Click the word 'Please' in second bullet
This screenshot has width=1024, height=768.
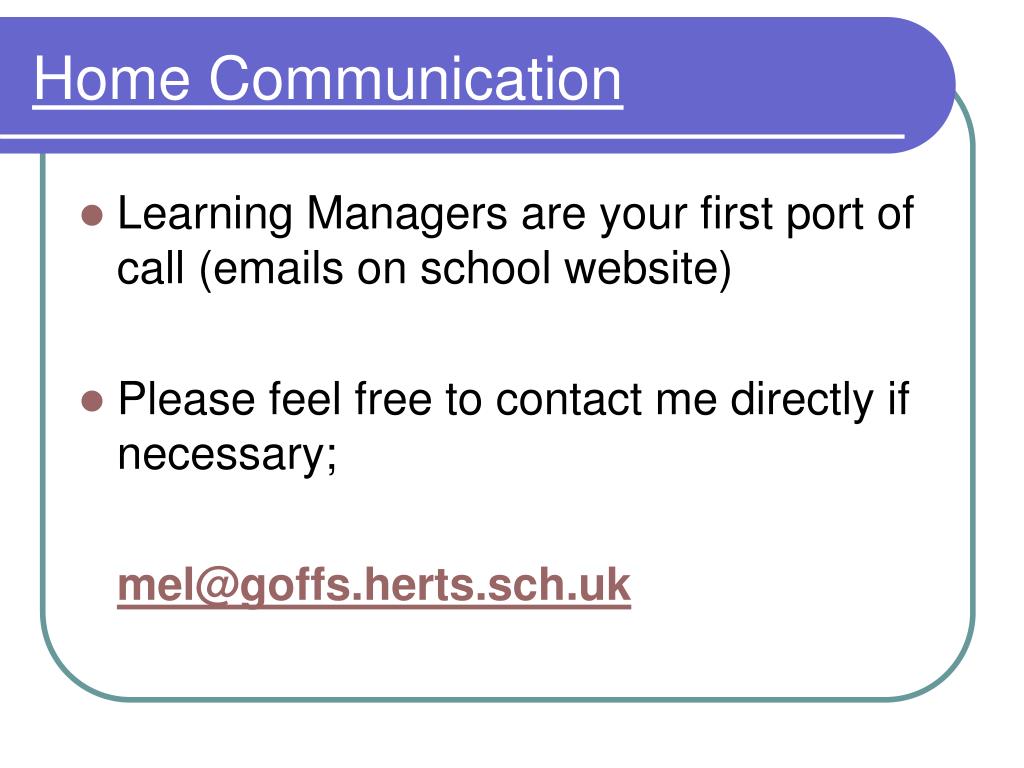point(186,399)
